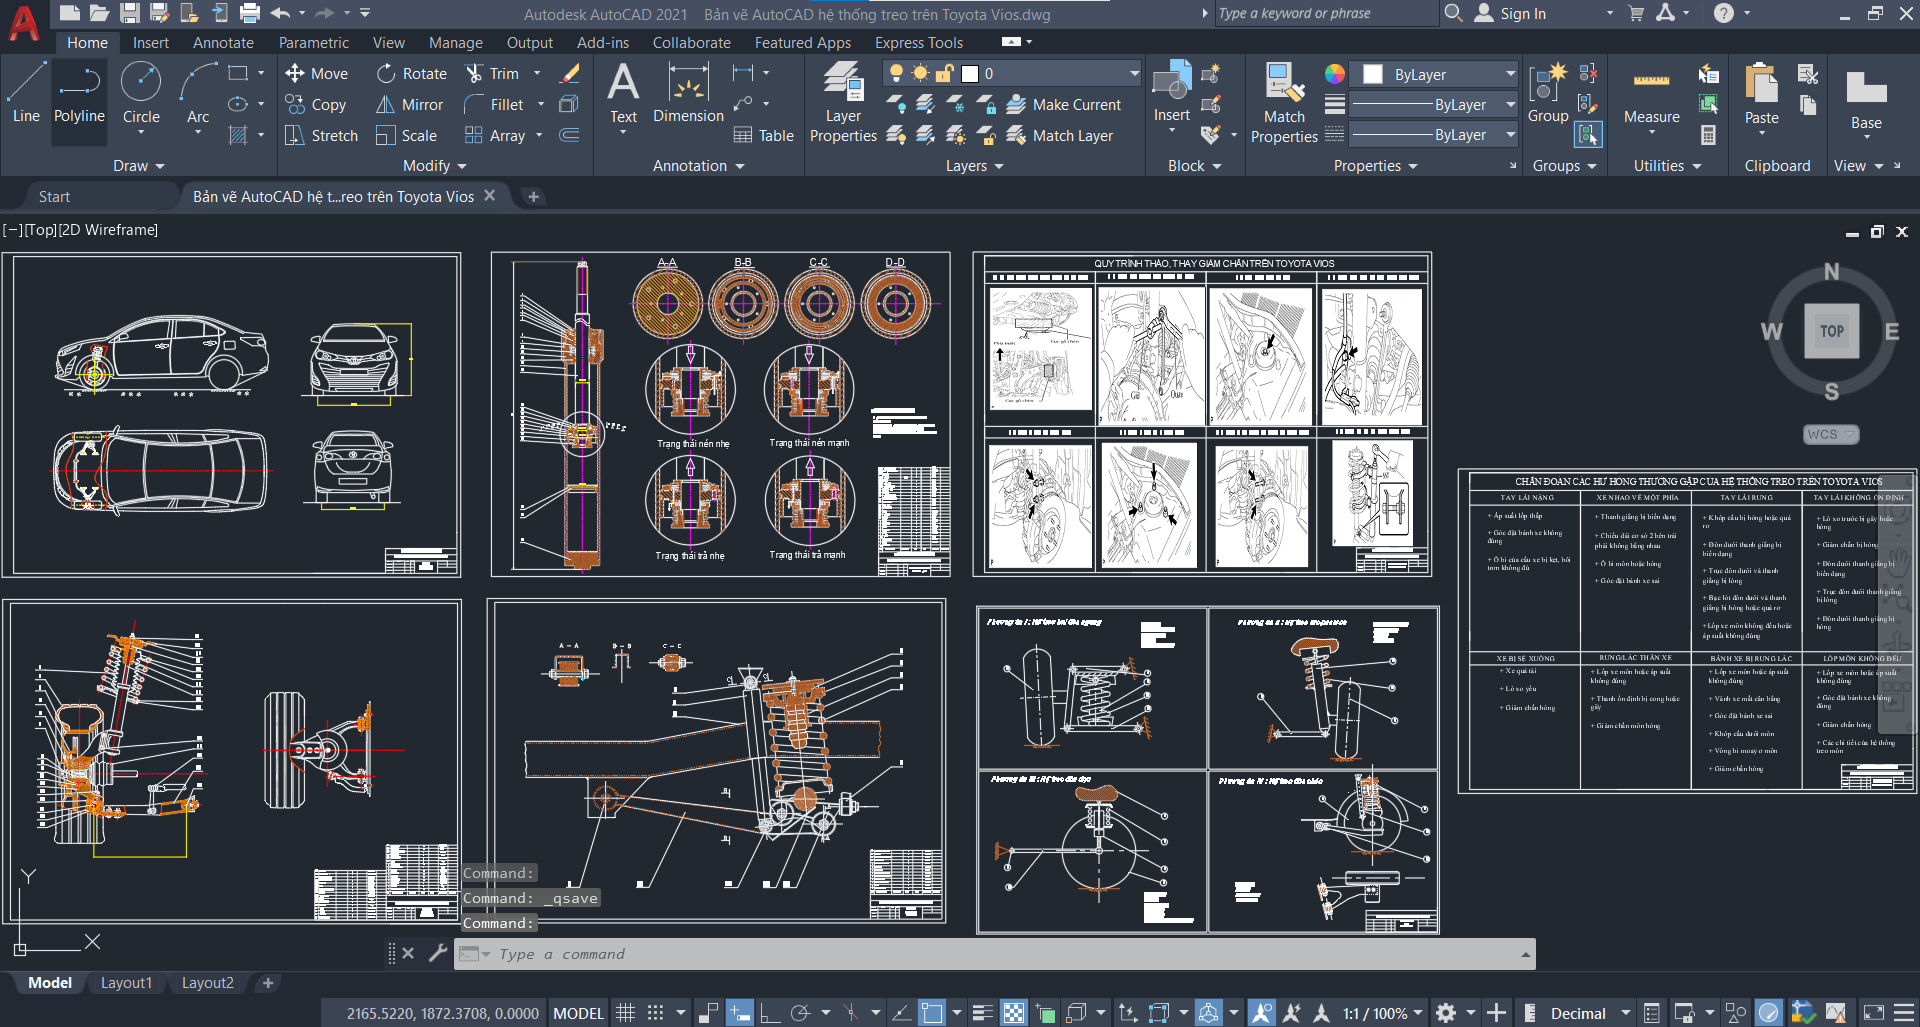Open Layer Properties manager
This screenshot has height=1027, width=1920.
click(x=843, y=101)
